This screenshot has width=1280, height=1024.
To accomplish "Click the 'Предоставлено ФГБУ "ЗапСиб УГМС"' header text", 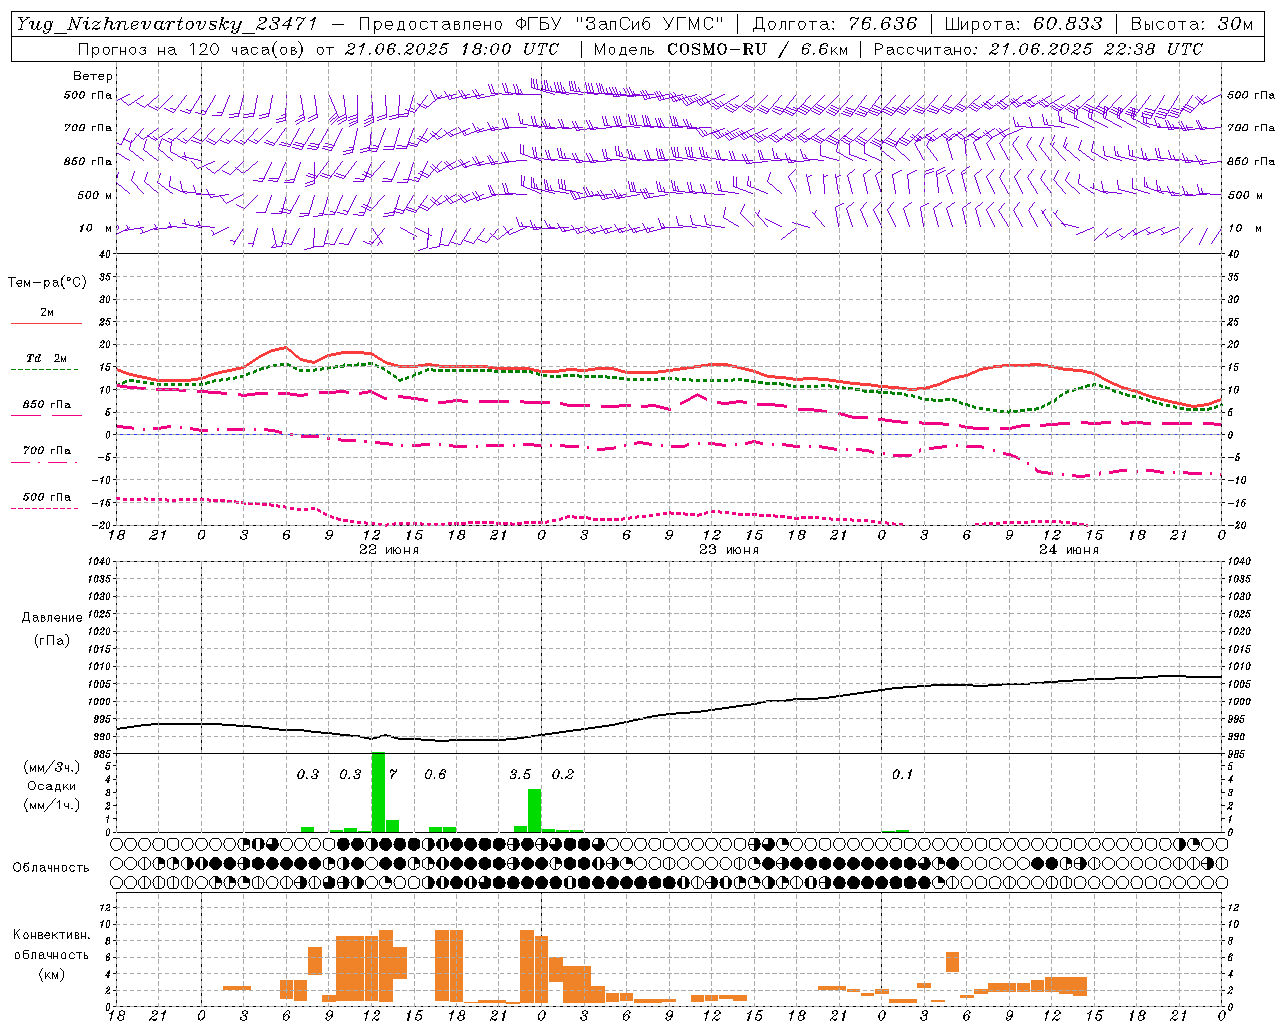I will pyautogui.click(x=541, y=24).
